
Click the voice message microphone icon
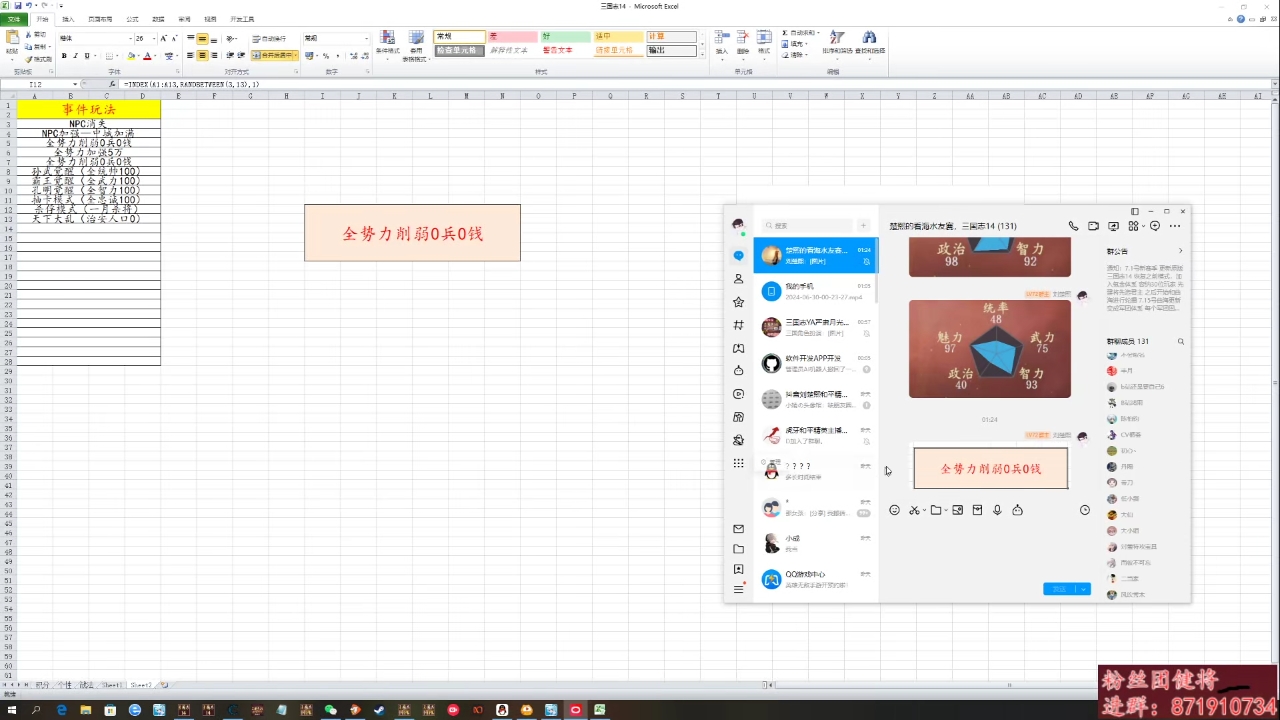pyautogui.click(x=997, y=510)
